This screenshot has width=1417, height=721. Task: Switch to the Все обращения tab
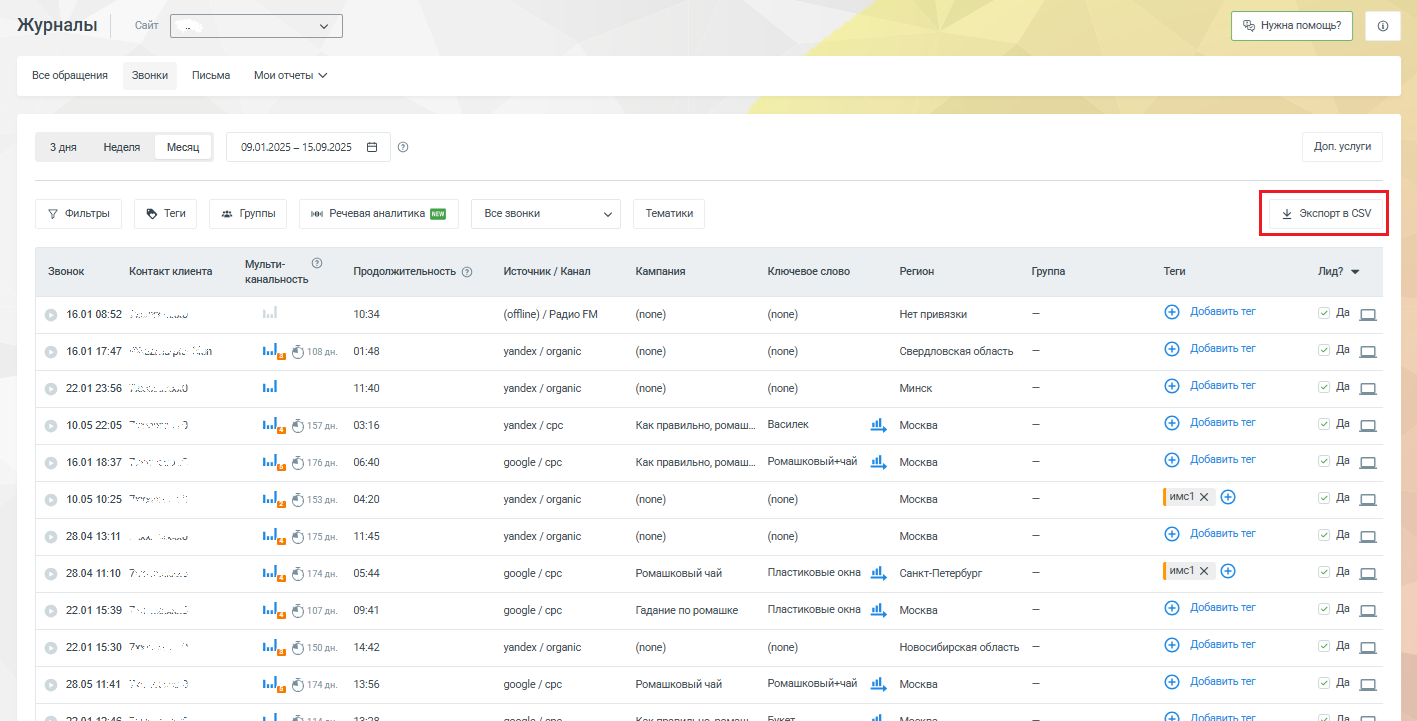(70, 75)
